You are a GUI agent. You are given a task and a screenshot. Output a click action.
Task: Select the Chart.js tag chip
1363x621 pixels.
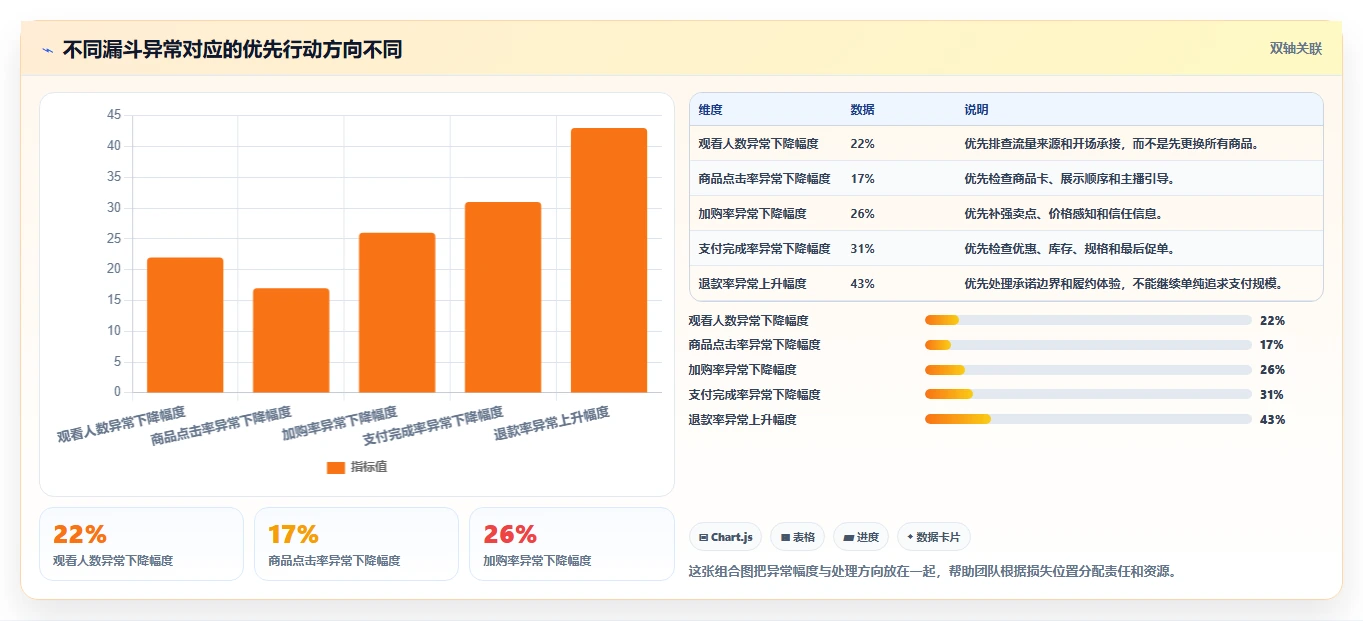point(725,537)
